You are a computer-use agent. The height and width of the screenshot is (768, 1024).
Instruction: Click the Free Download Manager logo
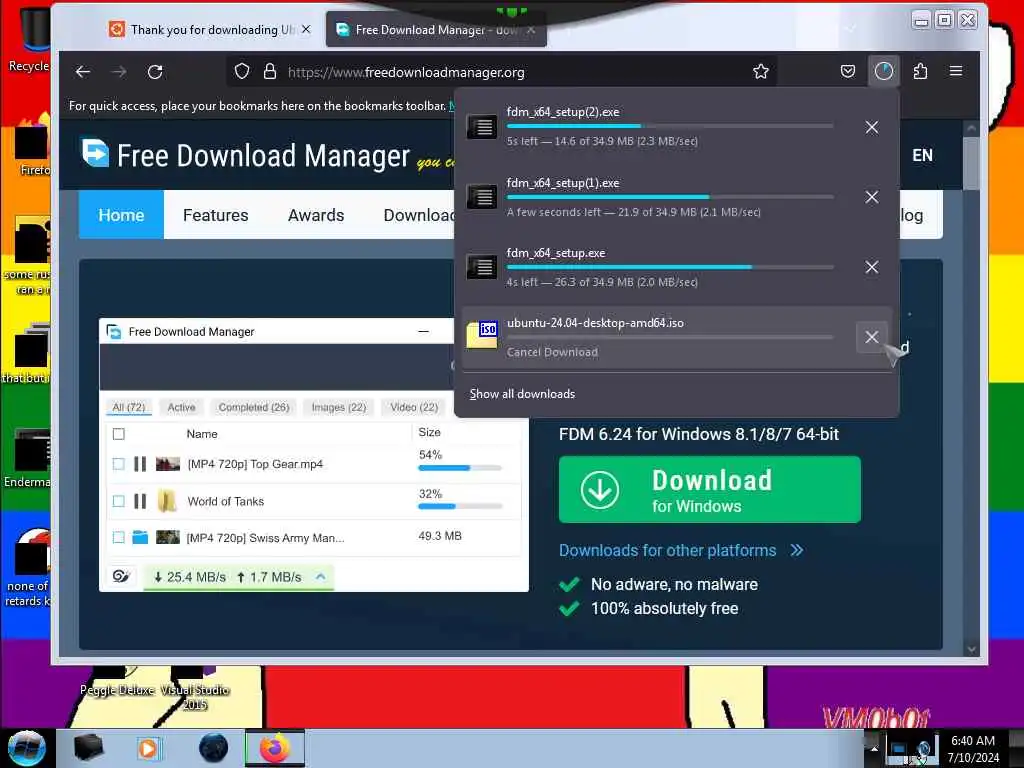click(x=245, y=155)
